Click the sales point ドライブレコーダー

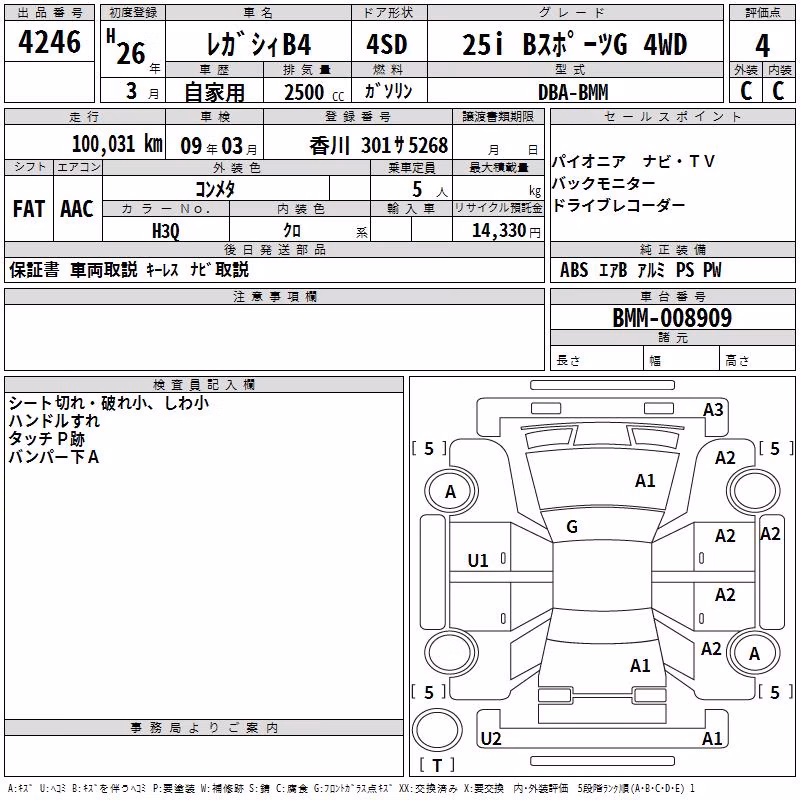coord(618,205)
